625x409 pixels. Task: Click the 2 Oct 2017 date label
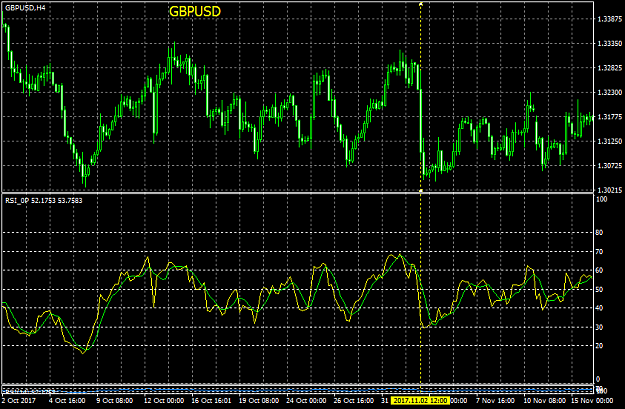pos(19,401)
